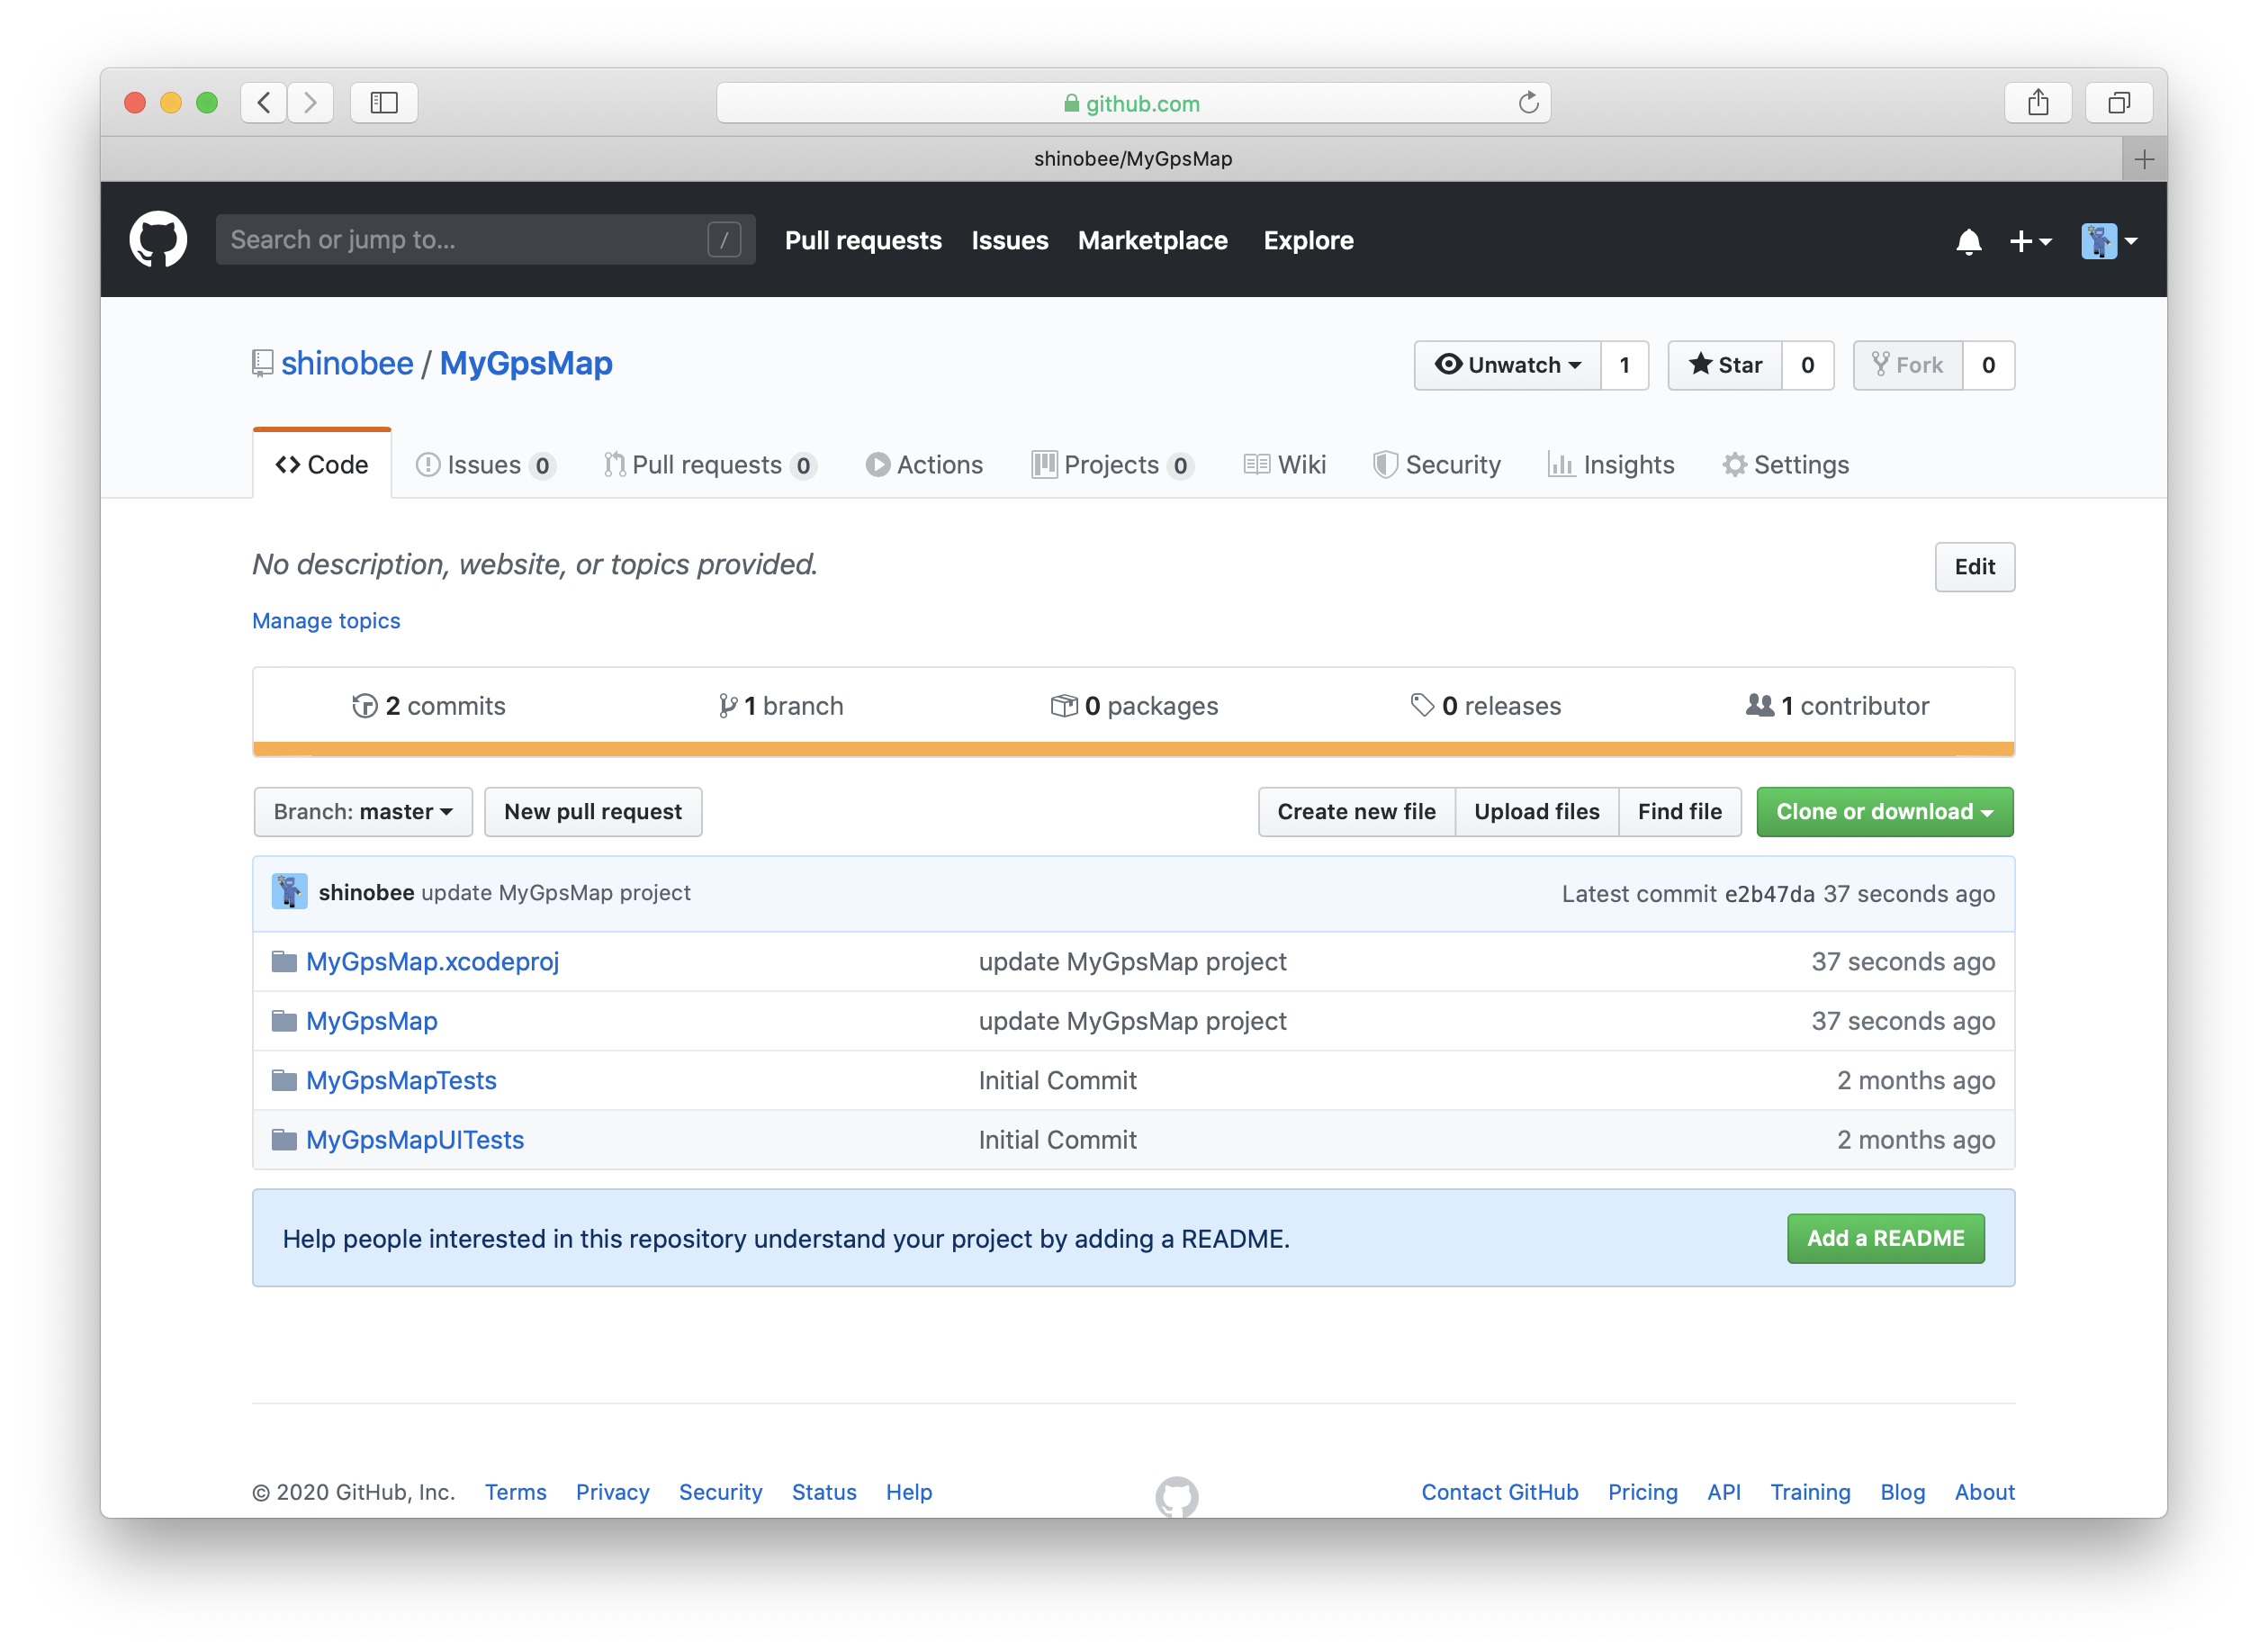This screenshot has height=1651, width=2268.
Task: Open the Branch: master dropdown
Action: click(362, 811)
